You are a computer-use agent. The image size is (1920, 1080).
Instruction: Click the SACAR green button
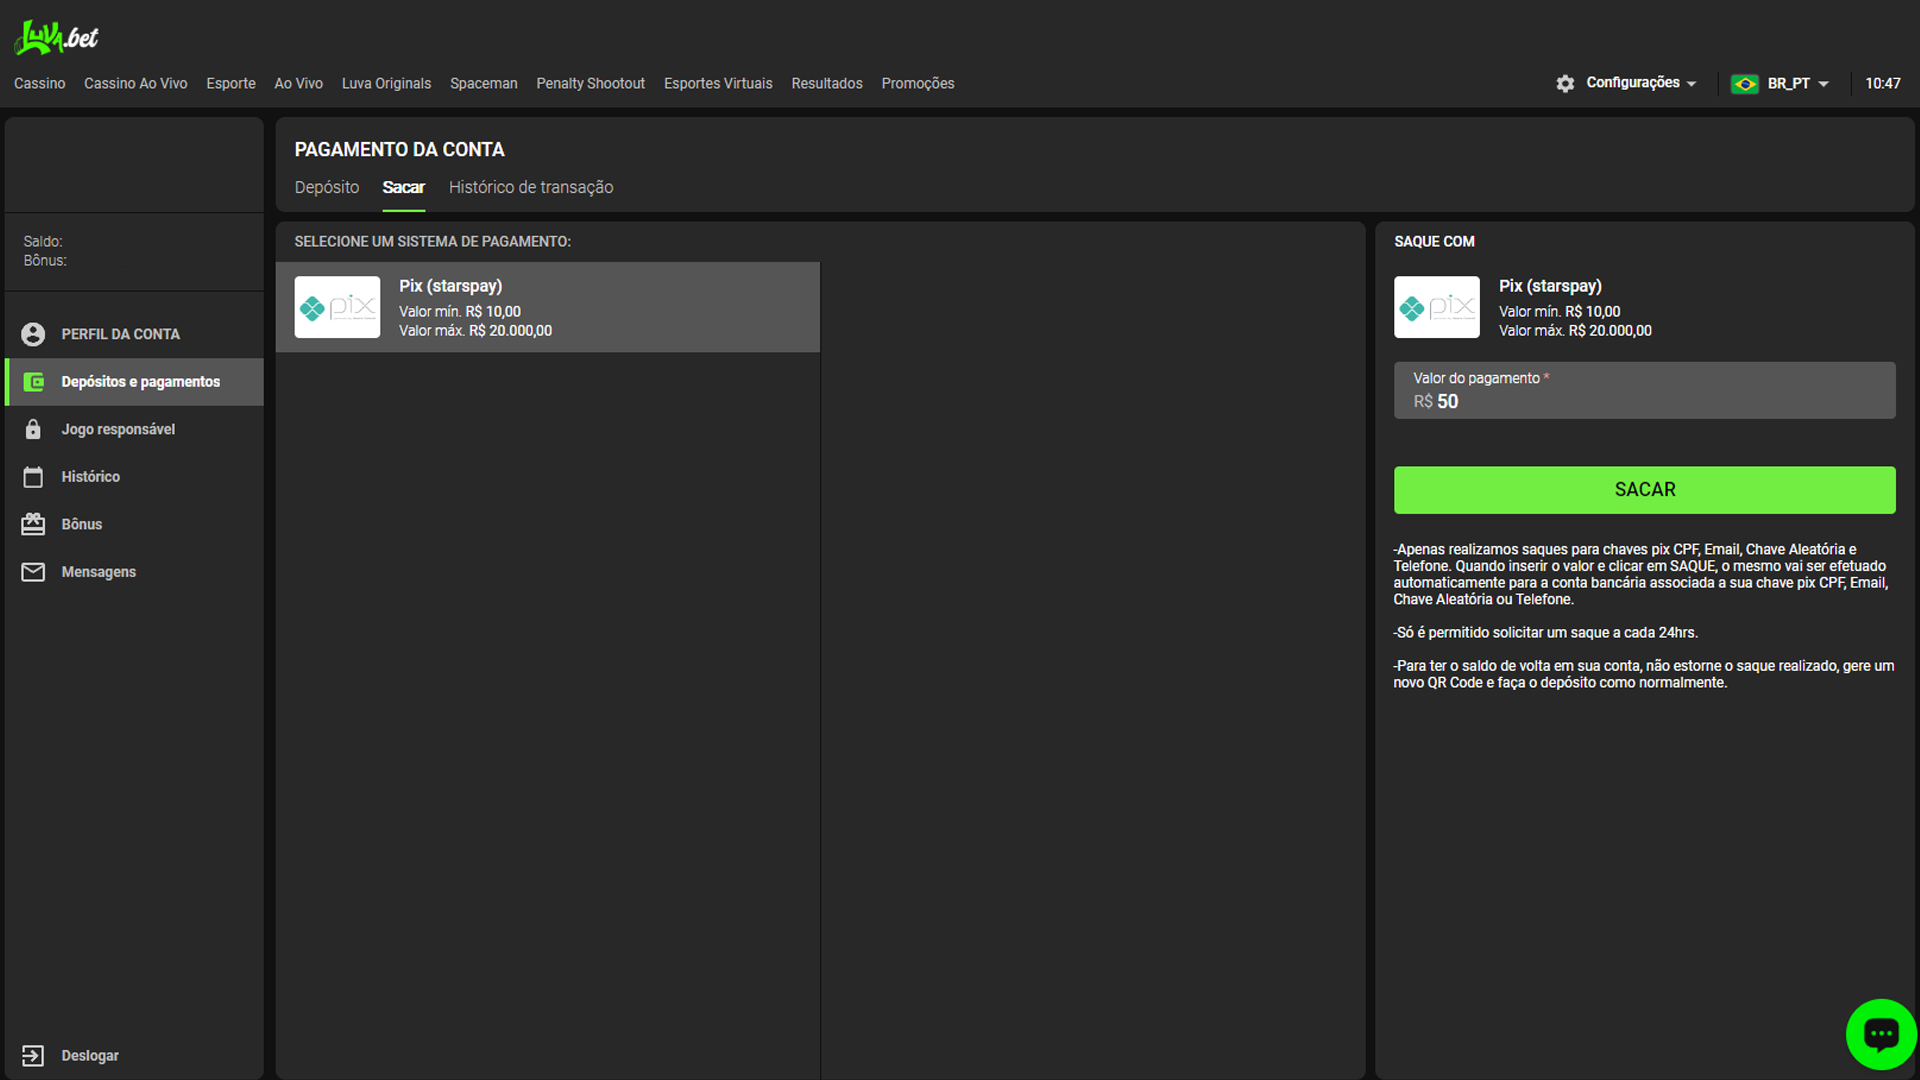tap(1644, 489)
